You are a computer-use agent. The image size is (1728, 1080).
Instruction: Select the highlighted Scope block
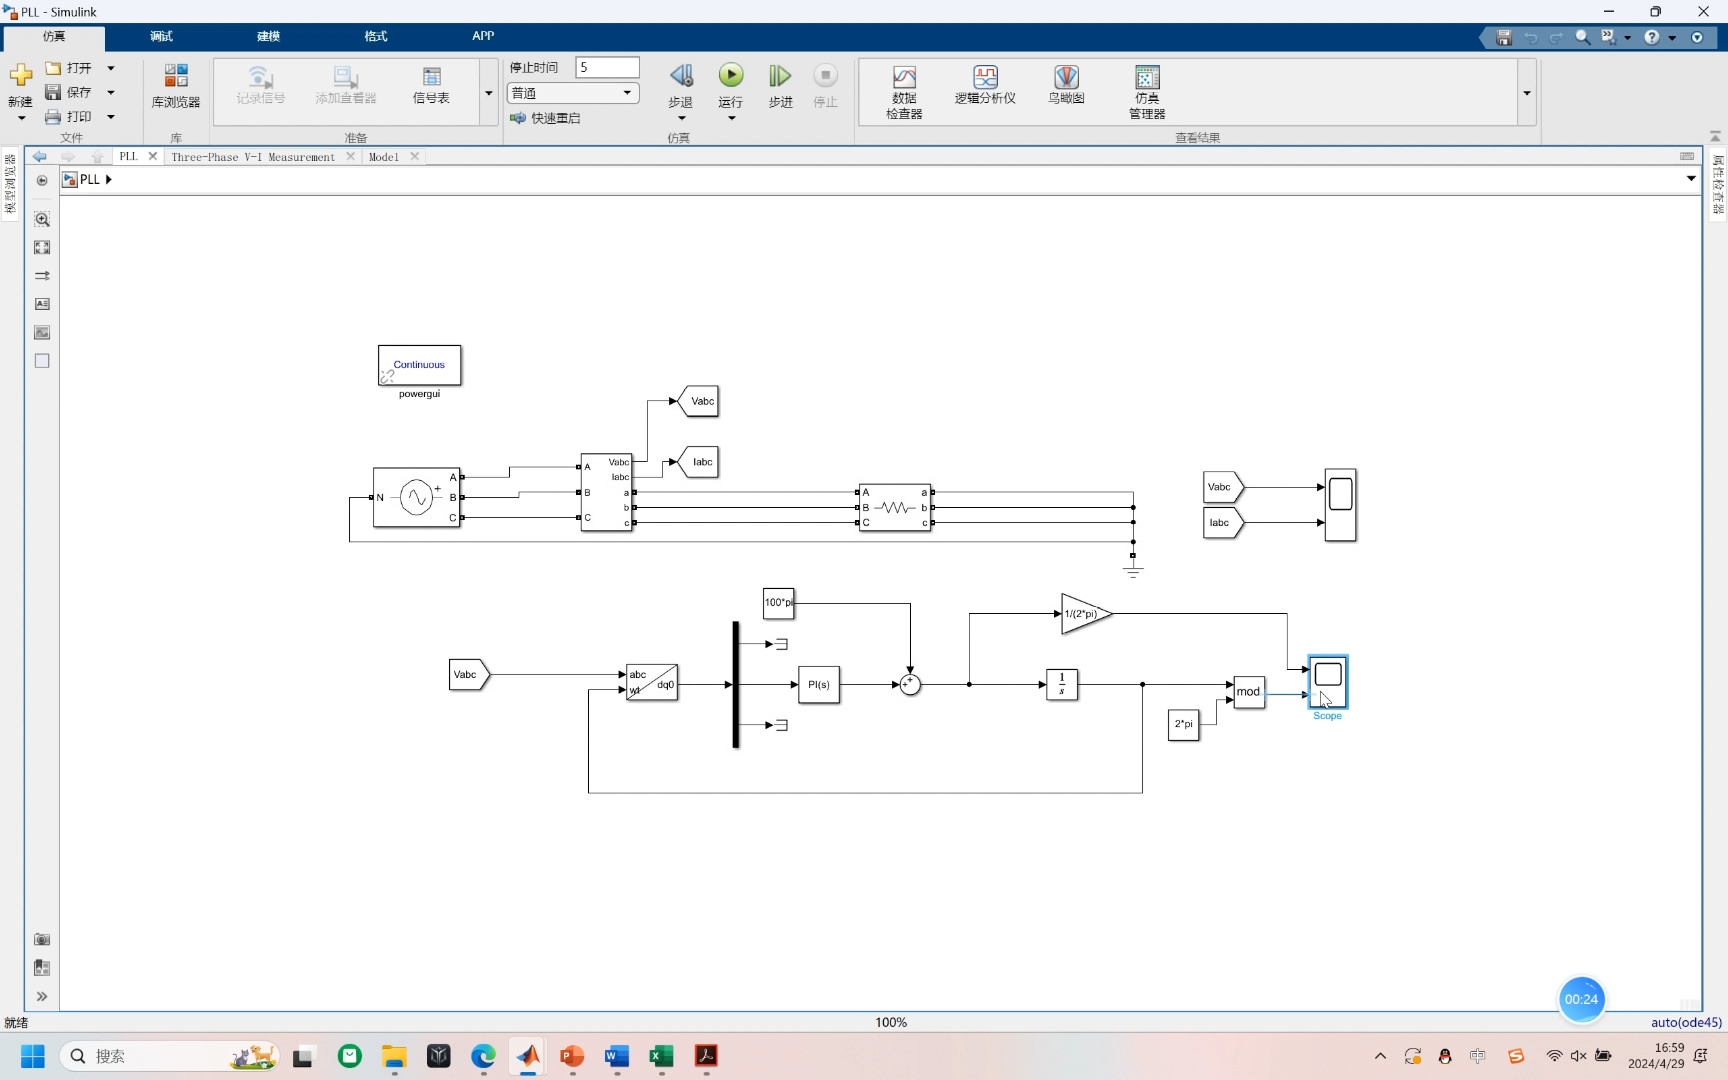pyautogui.click(x=1328, y=682)
